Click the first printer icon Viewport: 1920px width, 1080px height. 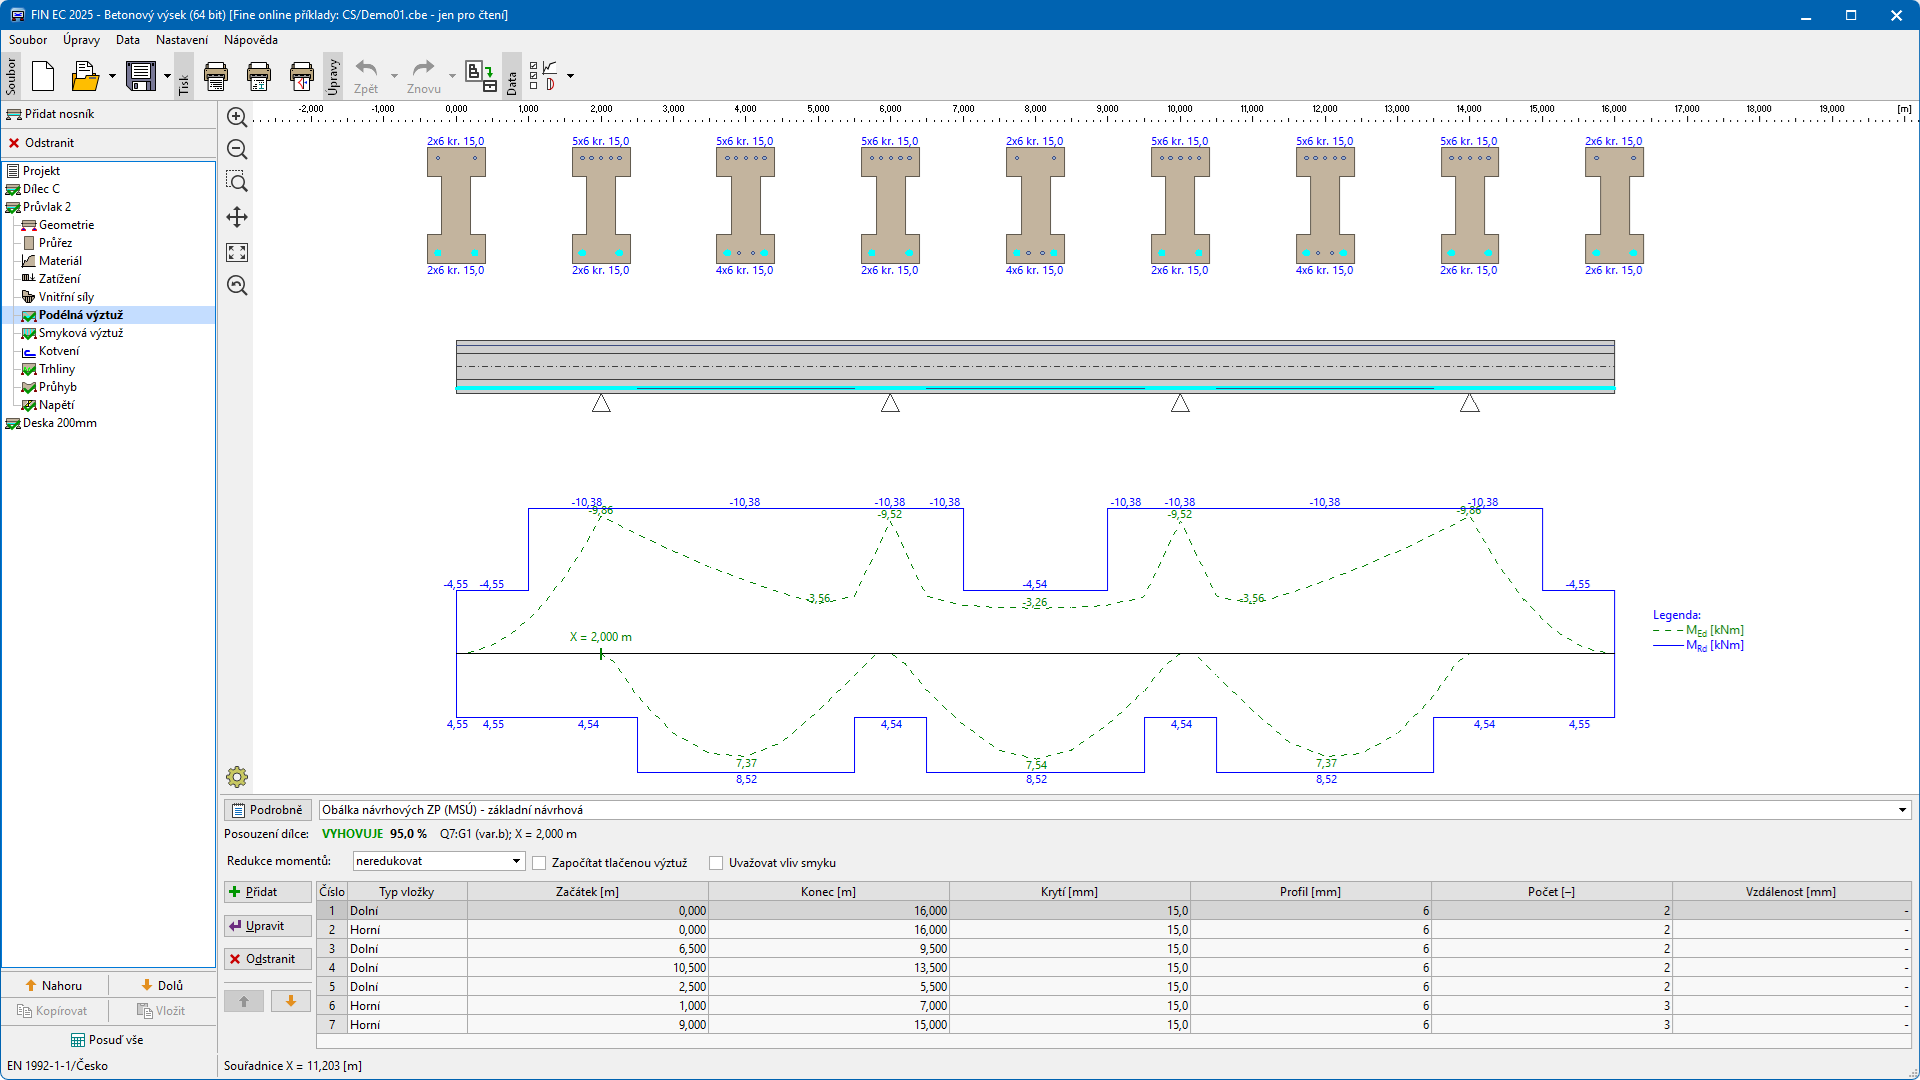click(x=216, y=76)
